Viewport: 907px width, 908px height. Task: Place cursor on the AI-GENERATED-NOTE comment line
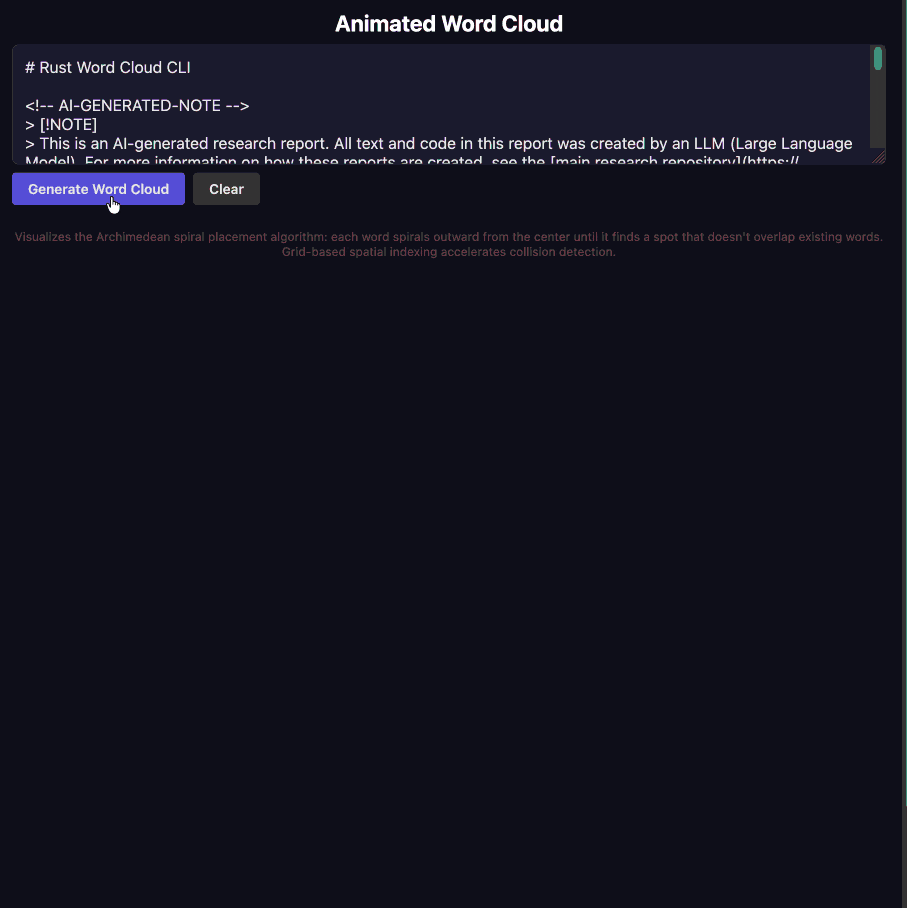click(137, 105)
